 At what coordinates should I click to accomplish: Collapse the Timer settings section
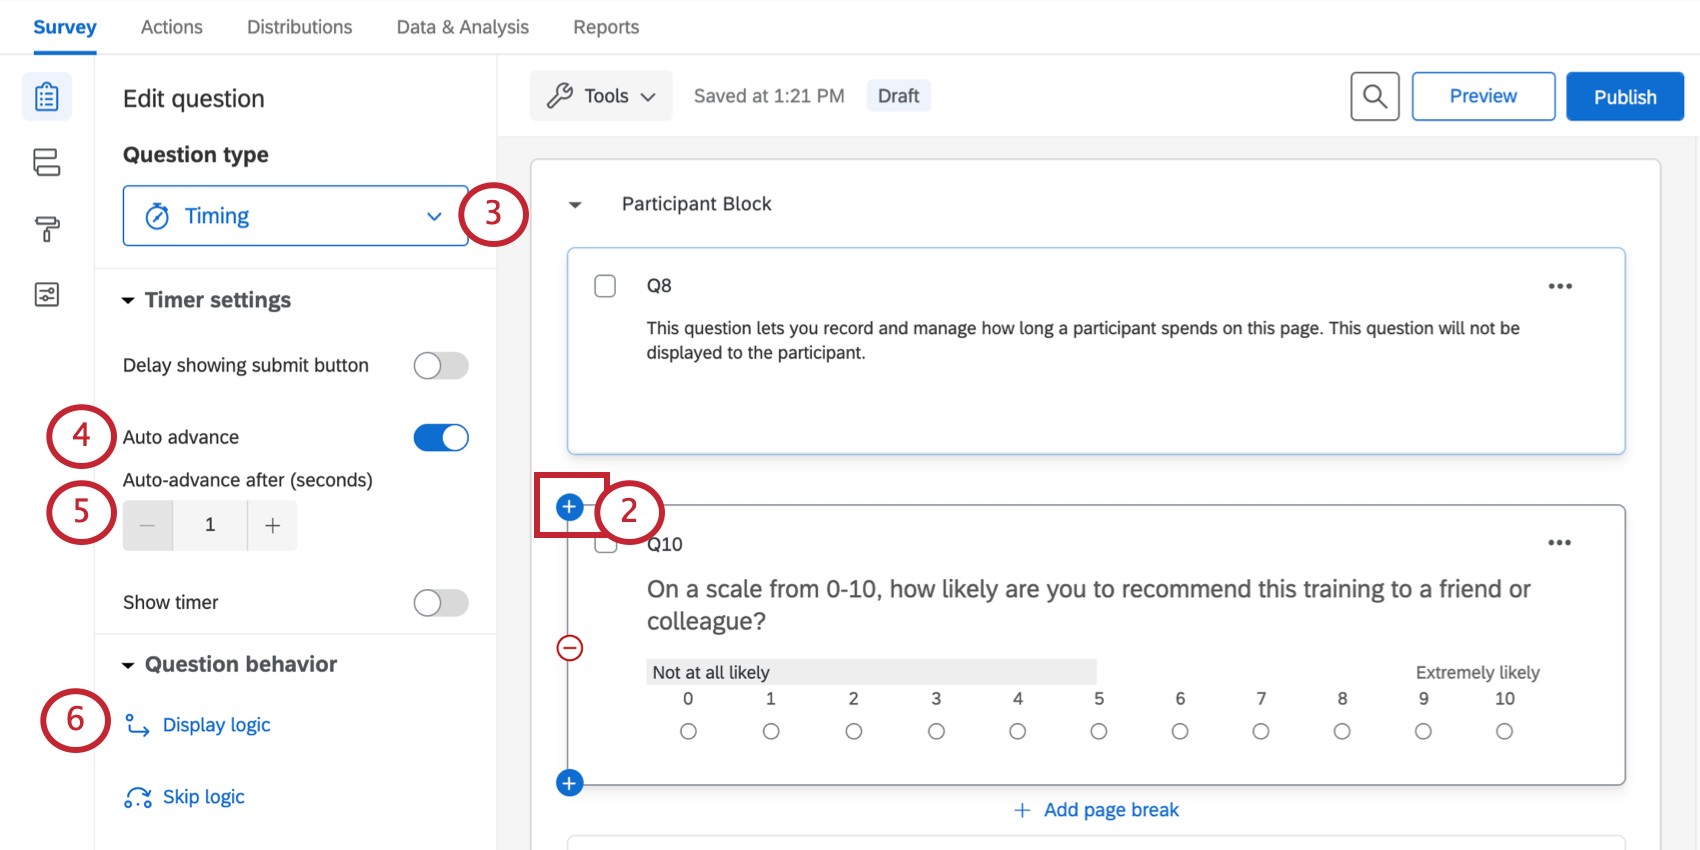click(x=128, y=299)
